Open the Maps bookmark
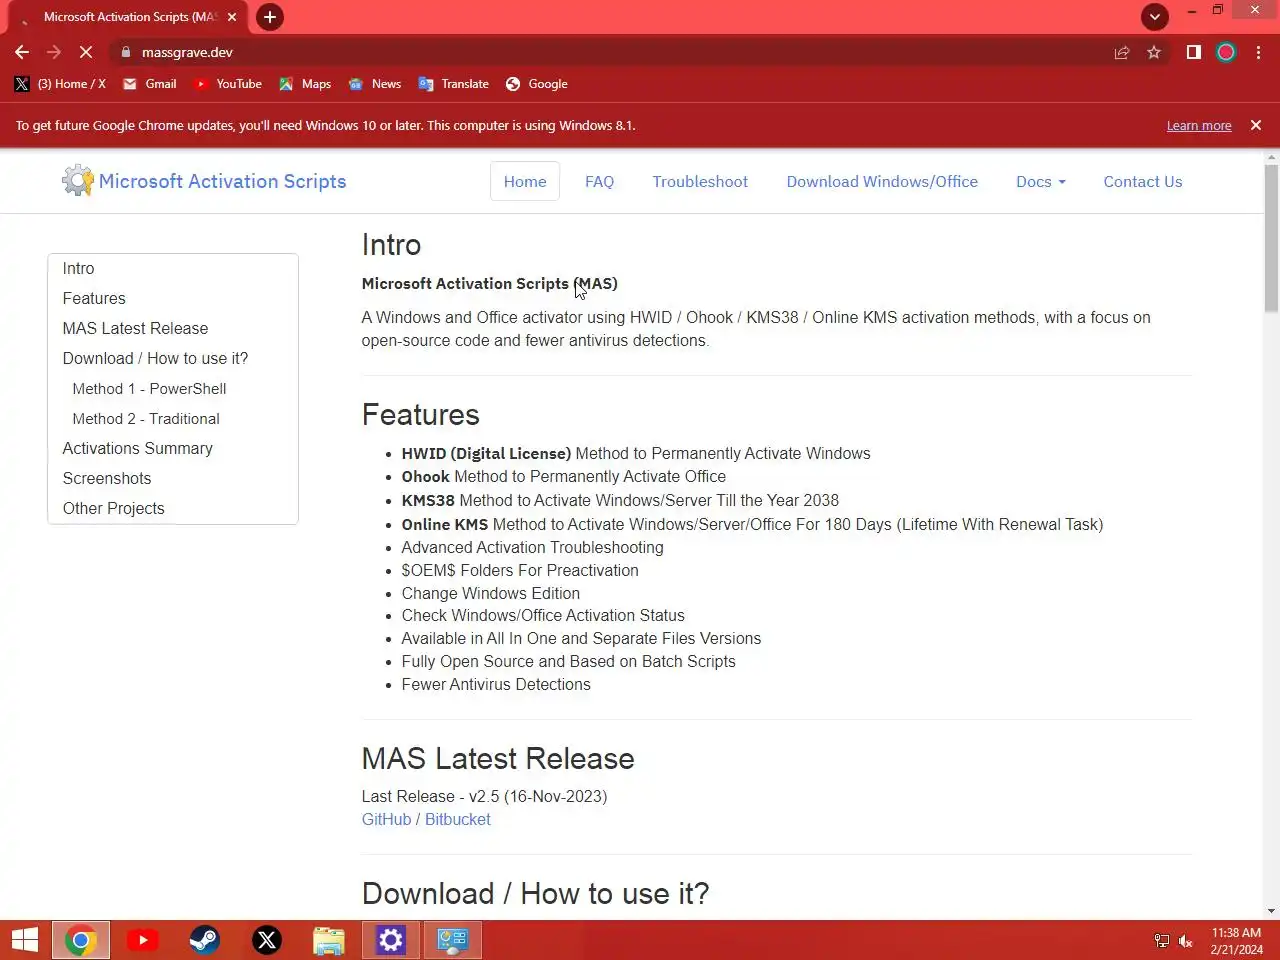The image size is (1280, 960). pos(305,84)
